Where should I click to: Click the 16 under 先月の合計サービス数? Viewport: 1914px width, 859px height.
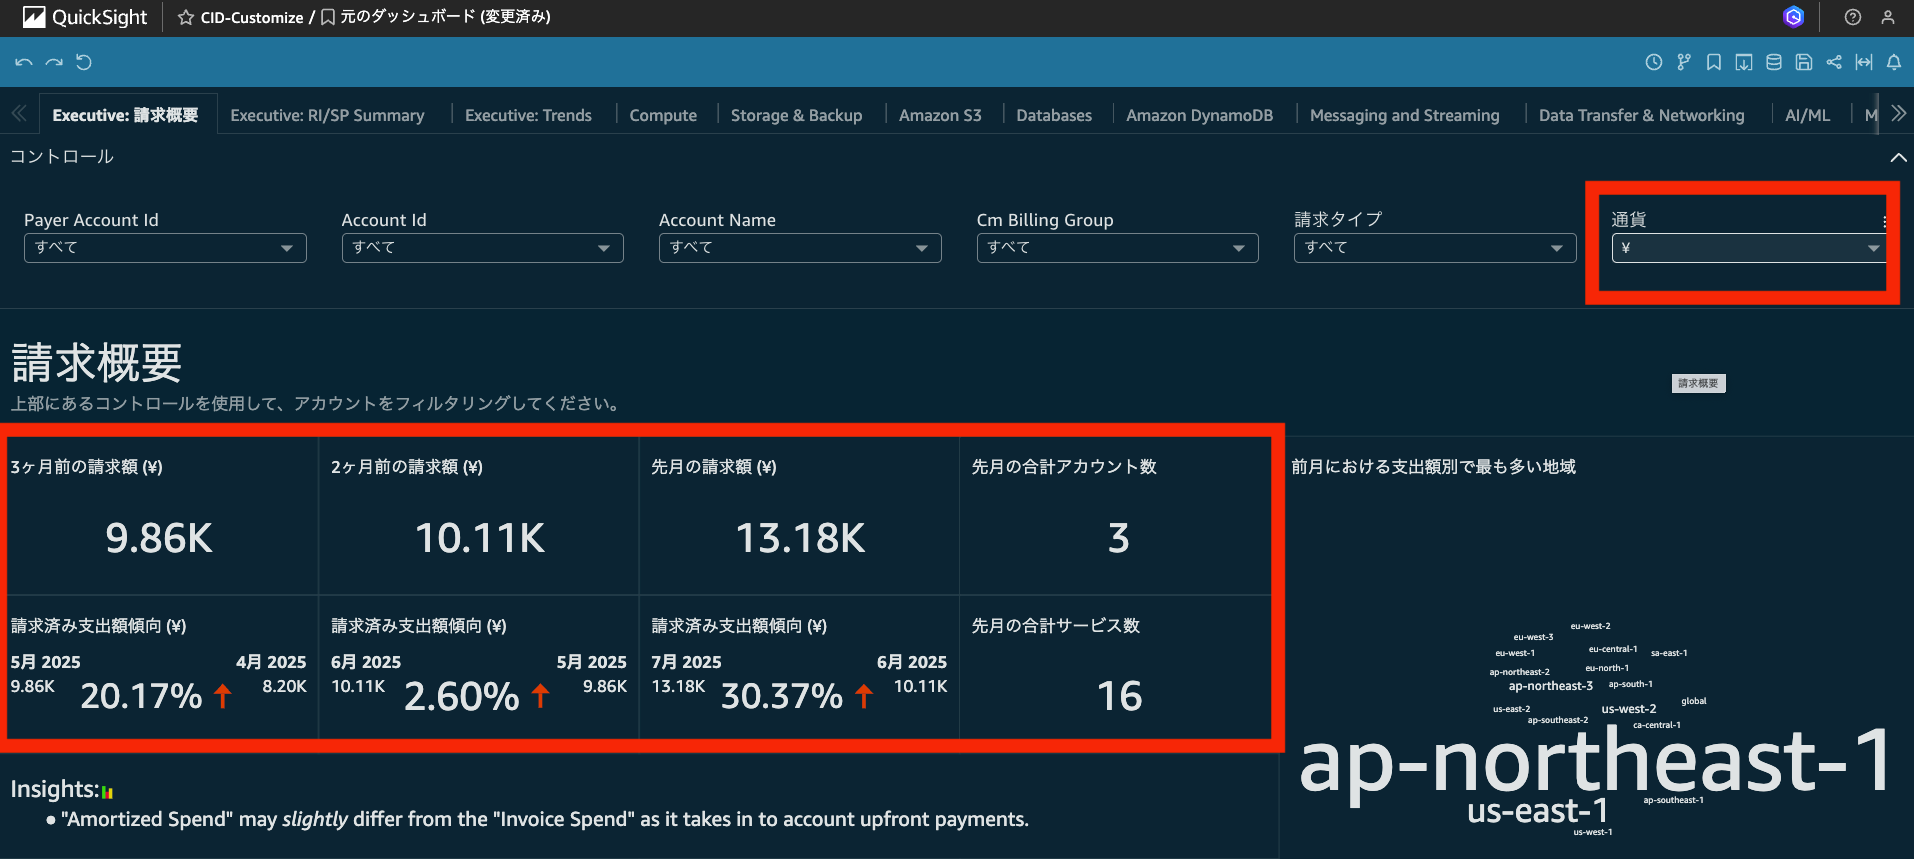coord(1119,695)
